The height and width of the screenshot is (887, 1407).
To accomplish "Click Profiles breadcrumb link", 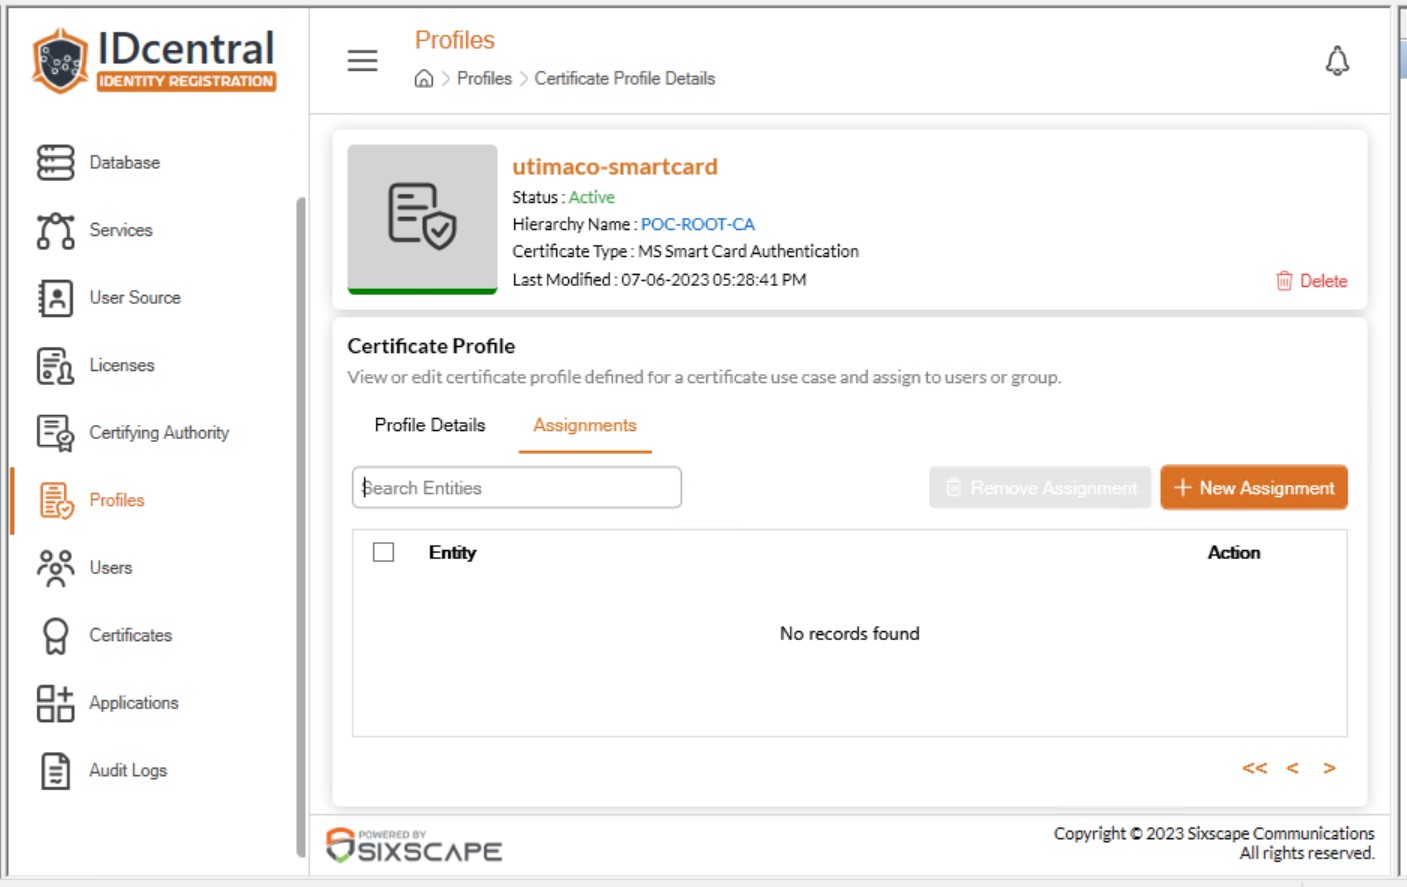I will click(484, 79).
